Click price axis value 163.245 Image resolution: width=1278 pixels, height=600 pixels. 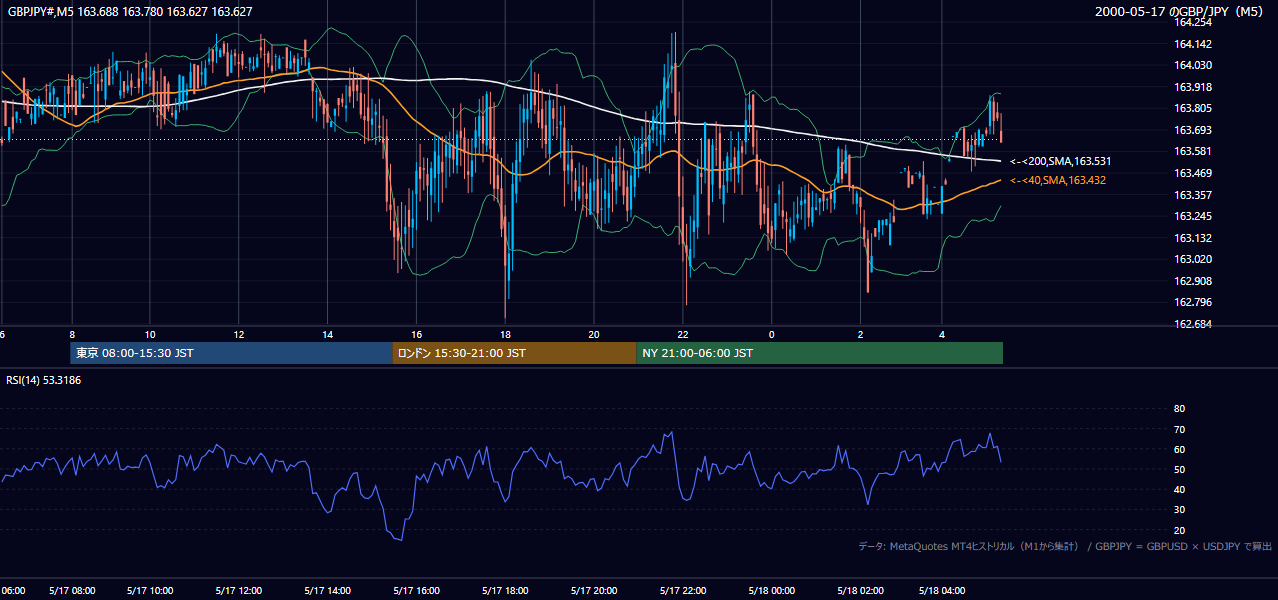(x=1193, y=216)
